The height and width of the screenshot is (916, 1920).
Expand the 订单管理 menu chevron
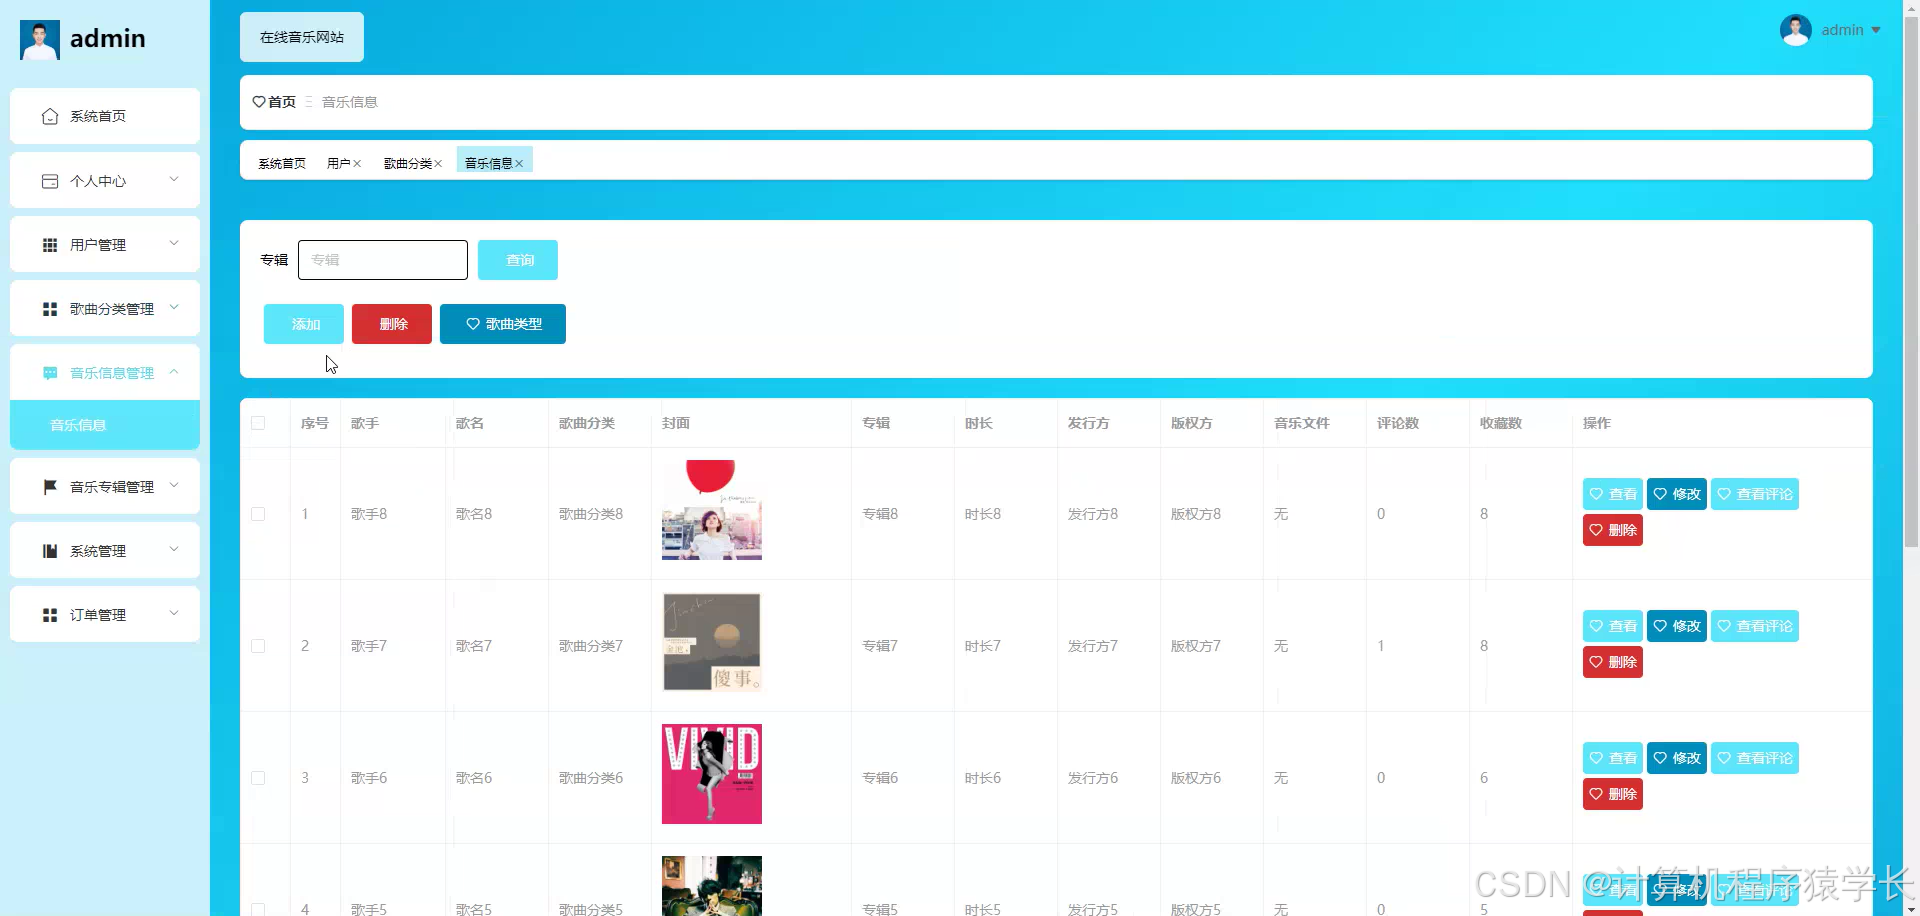click(174, 614)
